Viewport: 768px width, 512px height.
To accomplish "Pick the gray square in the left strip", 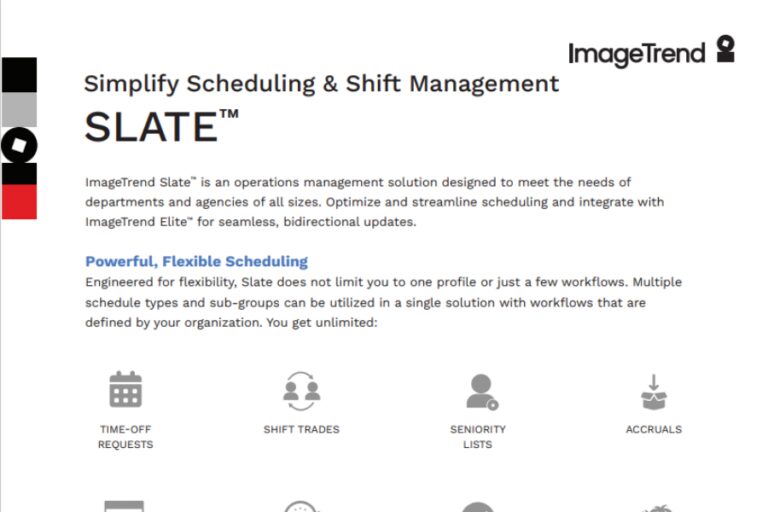I will (19, 109).
